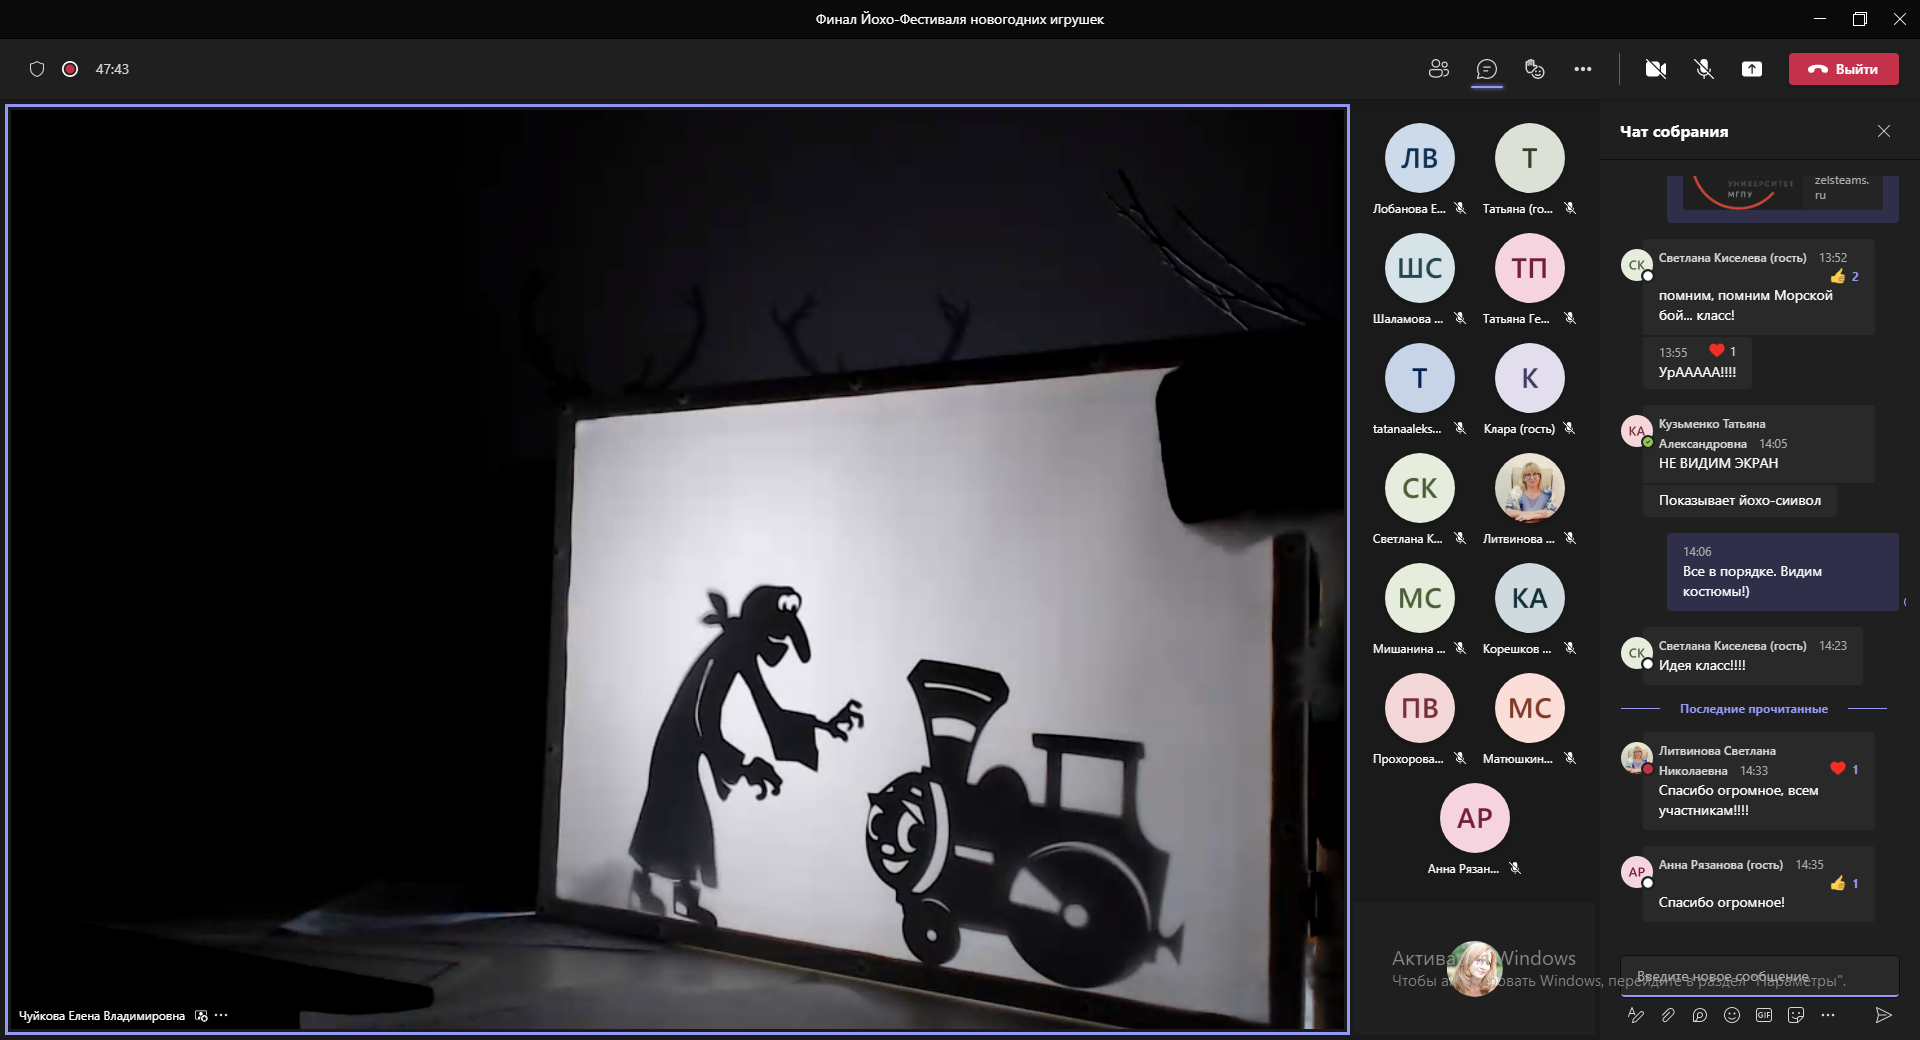1920x1040 pixels.
Task: Close the Чат собрания panel
Action: pos(1884,131)
